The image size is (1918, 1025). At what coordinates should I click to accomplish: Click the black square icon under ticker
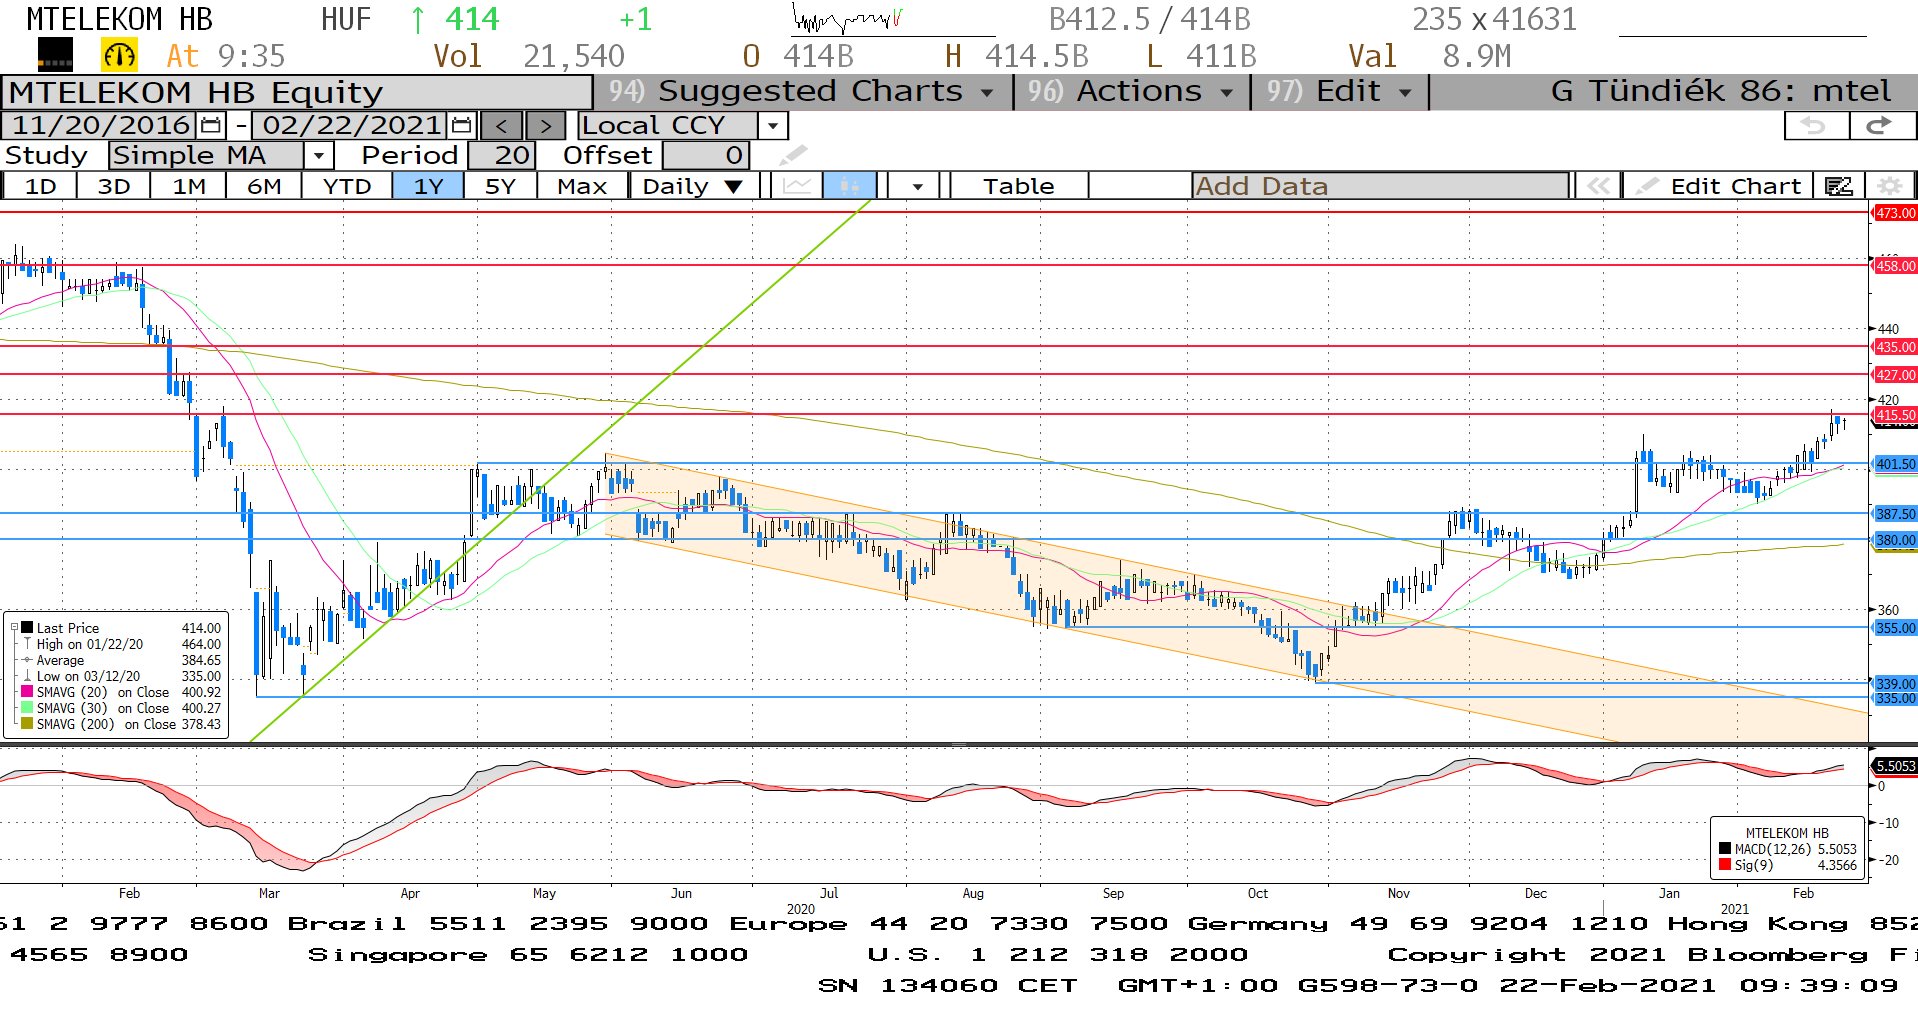point(55,55)
